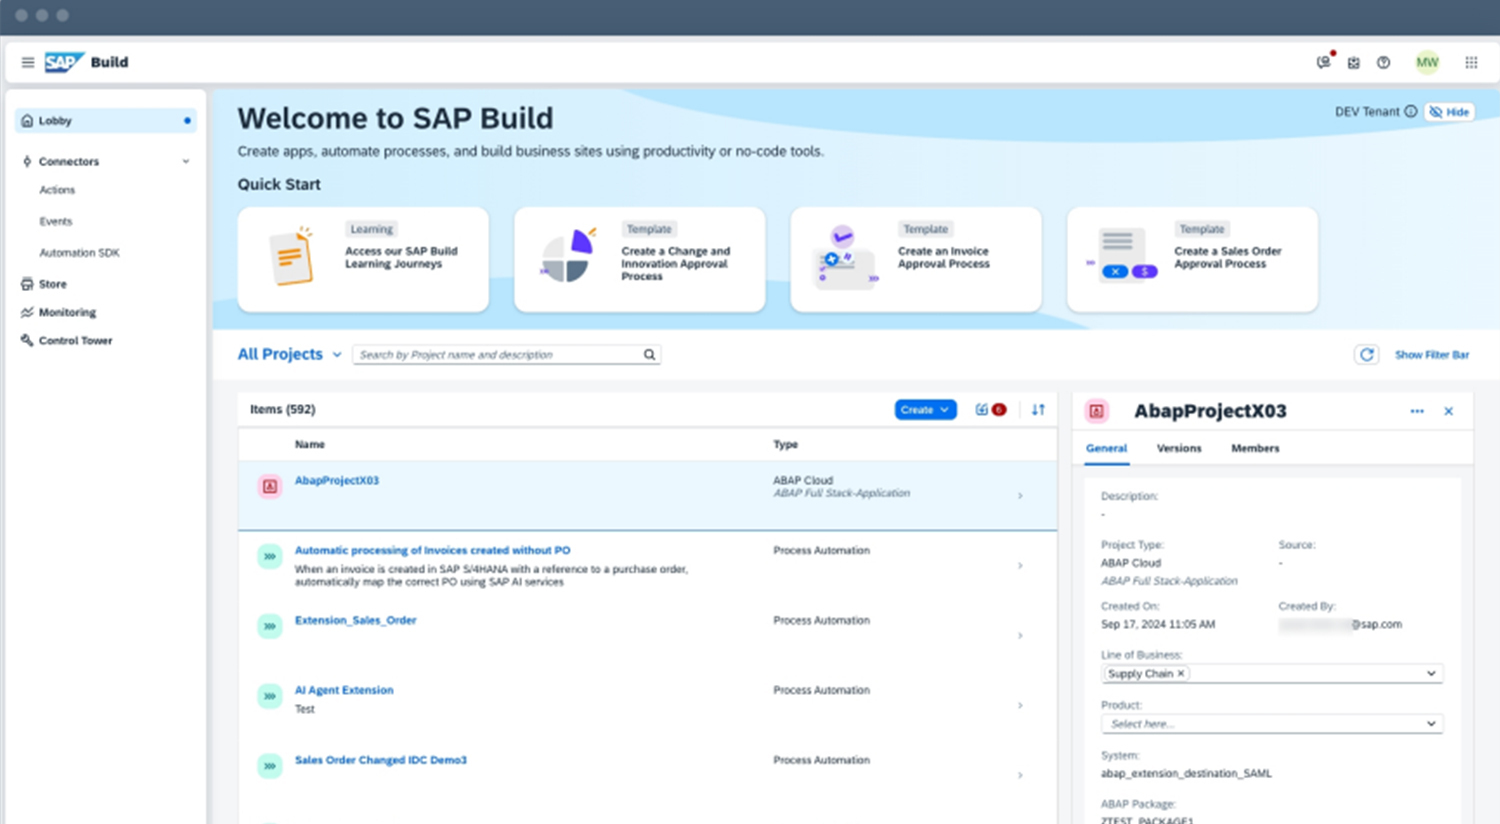Screen dimensions: 1500x824
Task: Click the search magnifier icon
Action: point(649,355)
